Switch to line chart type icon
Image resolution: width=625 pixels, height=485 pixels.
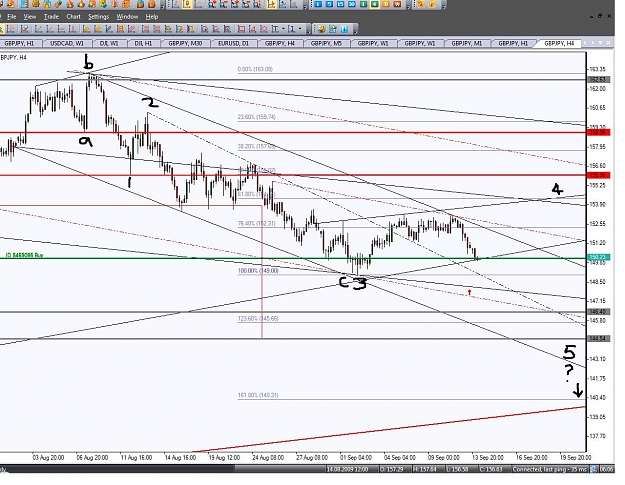tap(198, 4)
